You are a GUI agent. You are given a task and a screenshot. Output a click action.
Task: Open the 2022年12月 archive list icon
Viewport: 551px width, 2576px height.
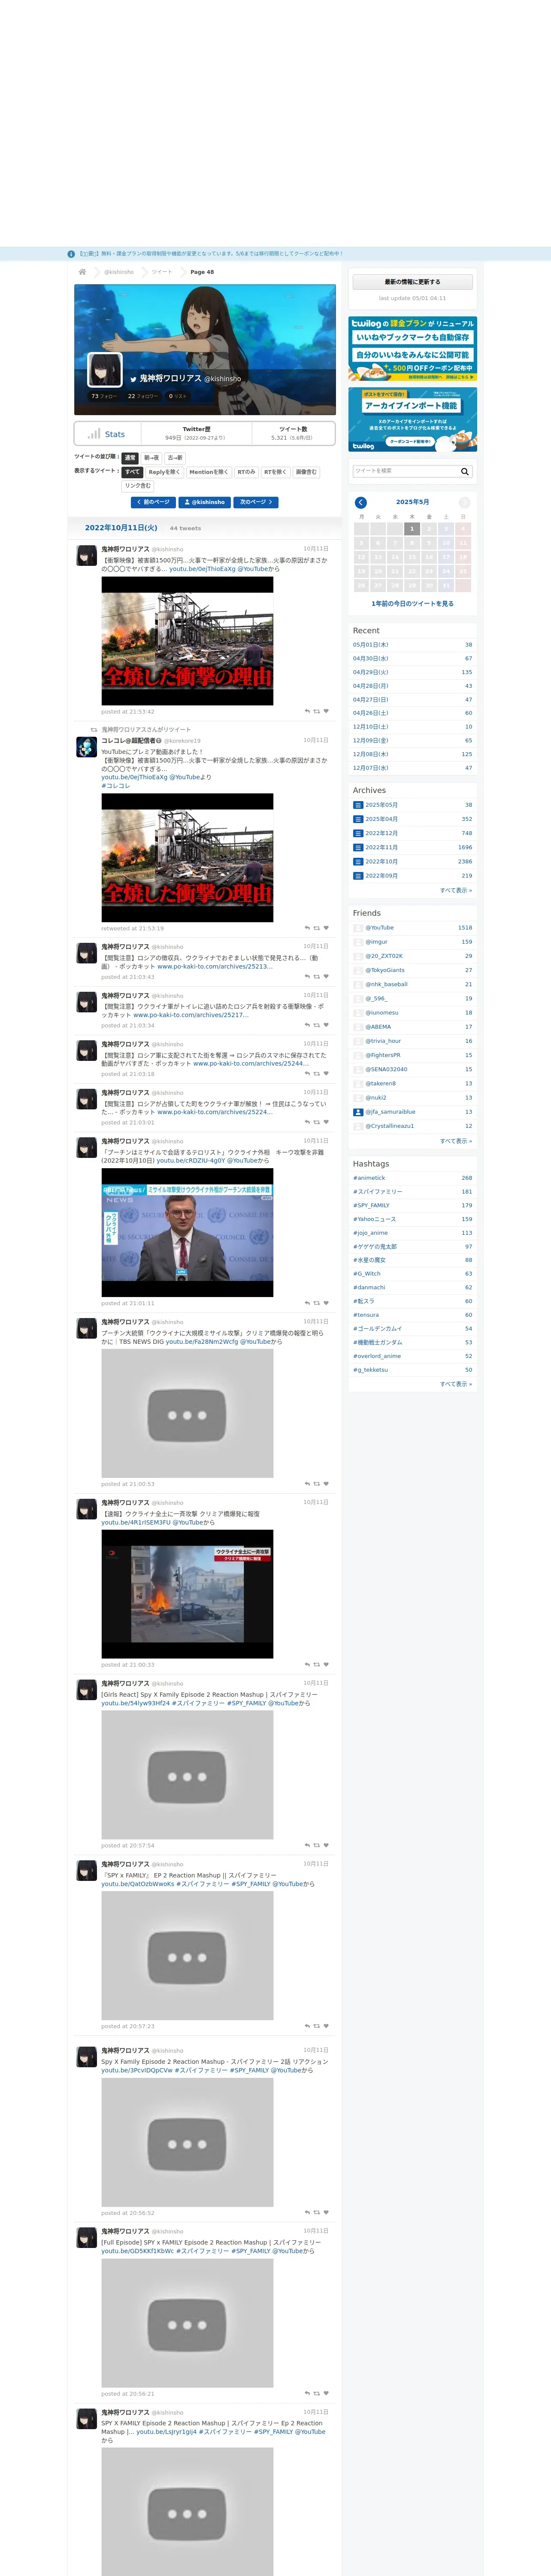coord(358,833)
